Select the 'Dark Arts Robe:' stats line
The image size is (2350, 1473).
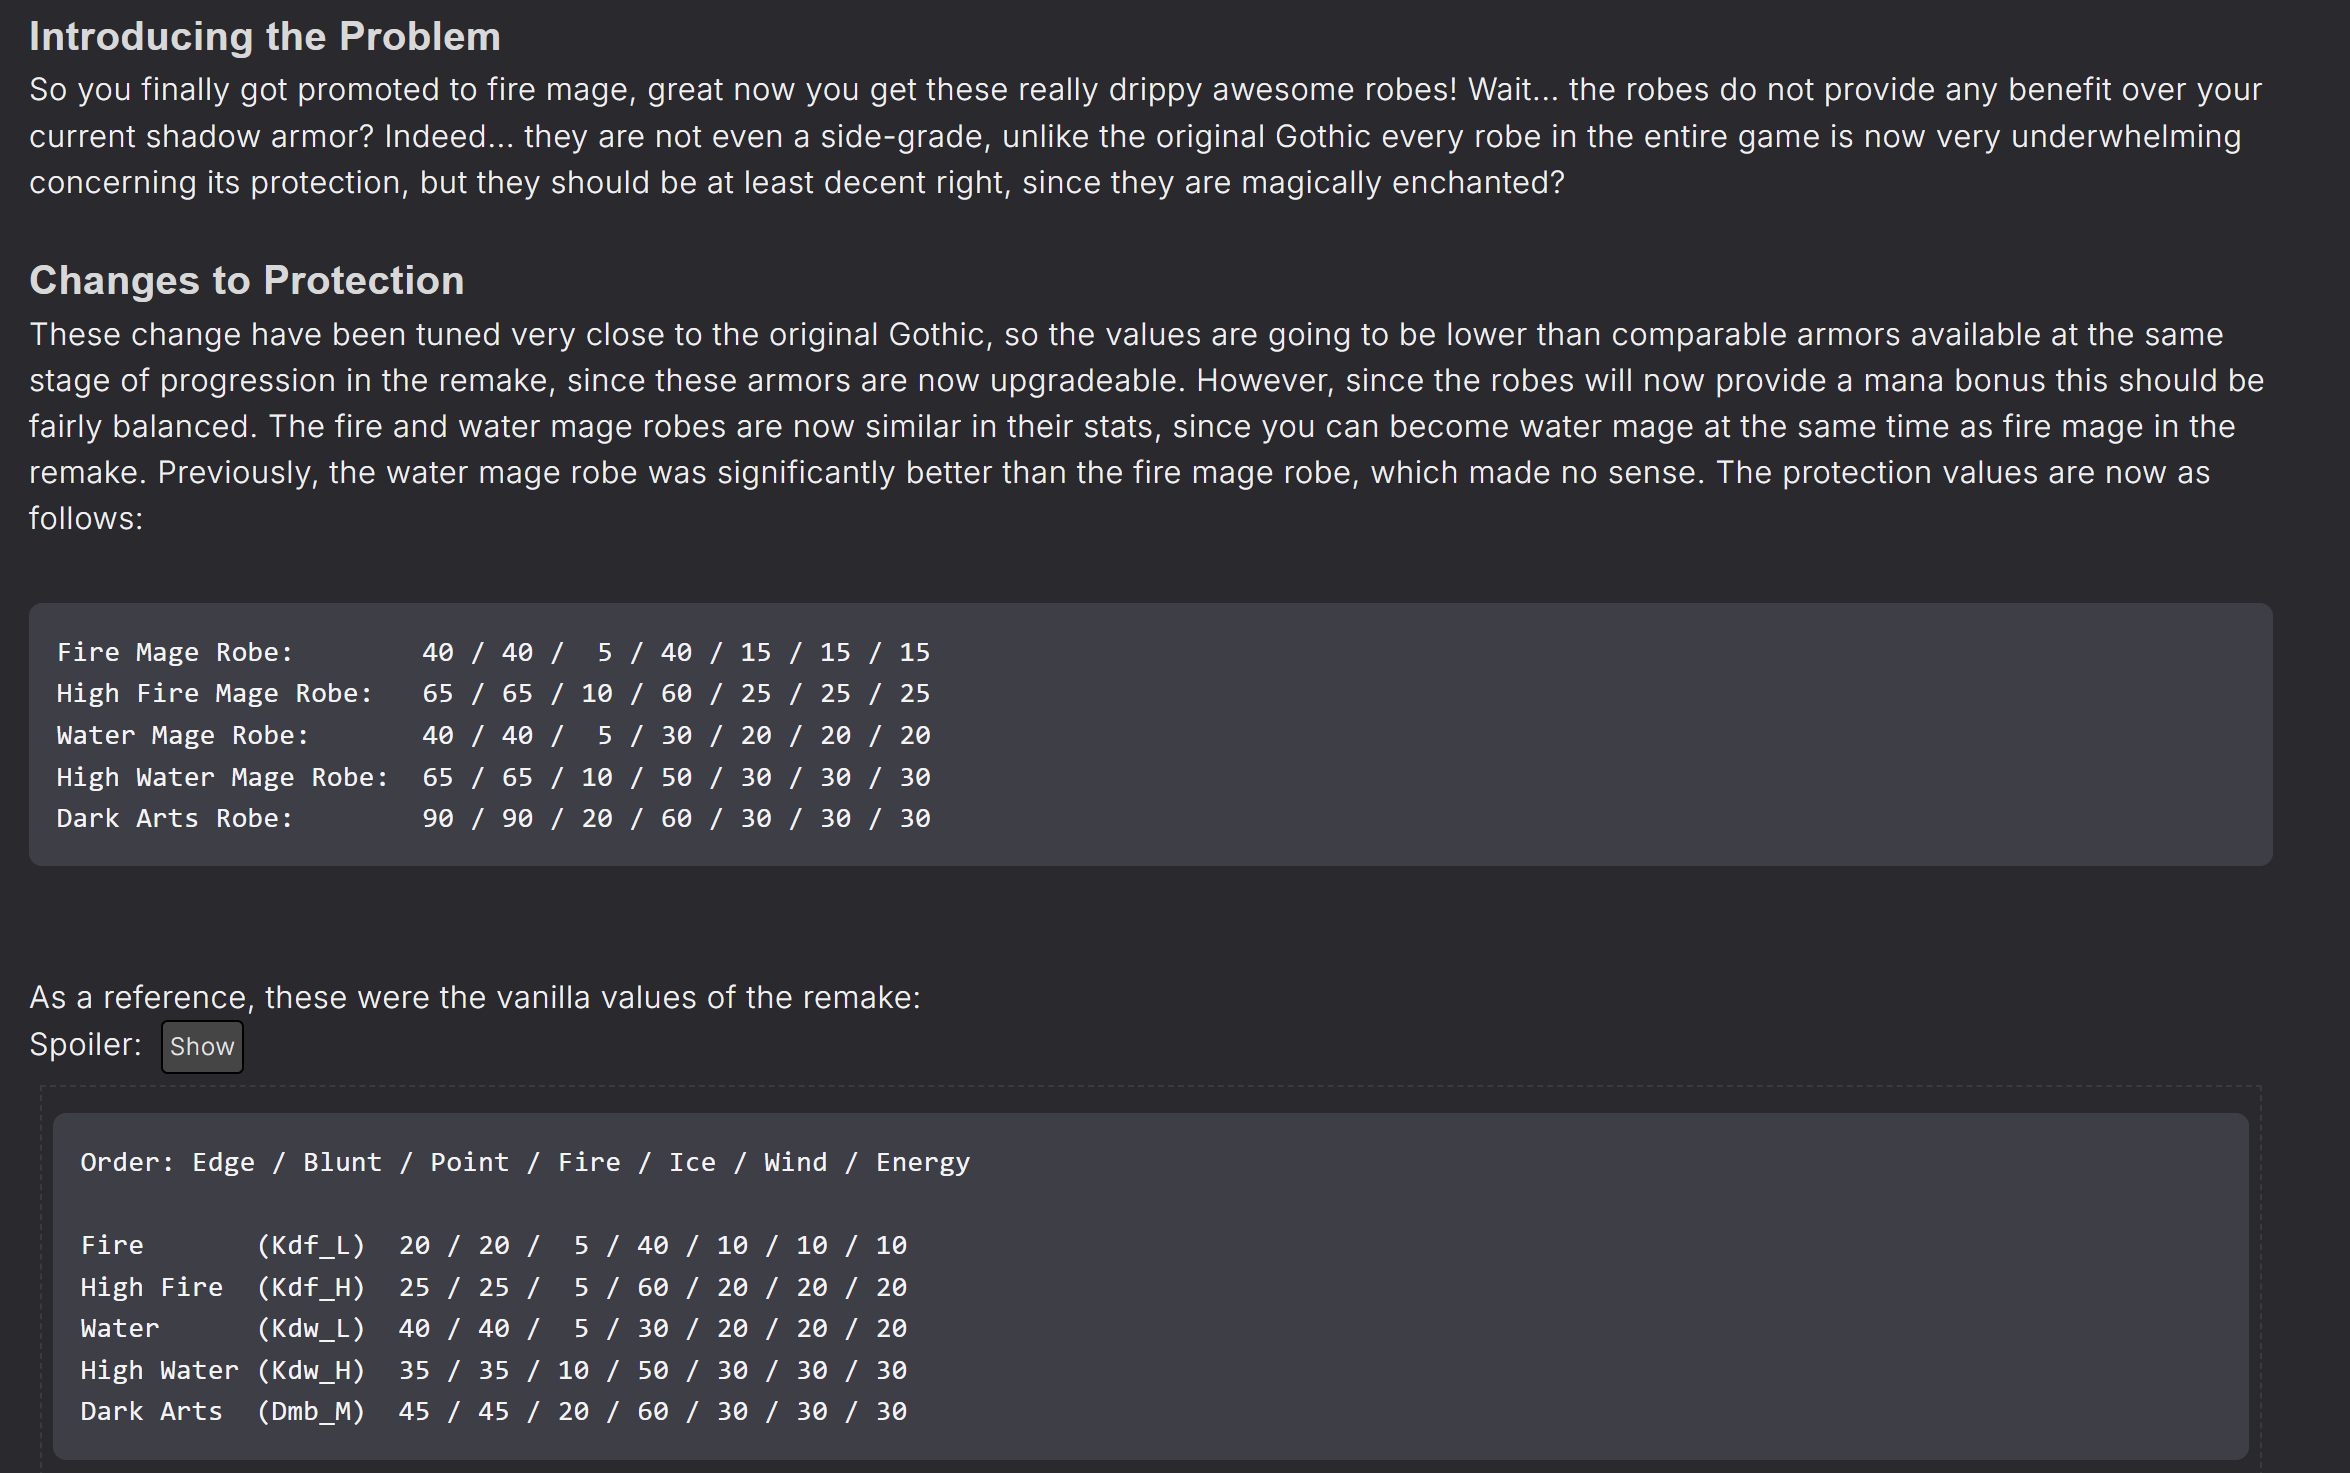point(493,818)
